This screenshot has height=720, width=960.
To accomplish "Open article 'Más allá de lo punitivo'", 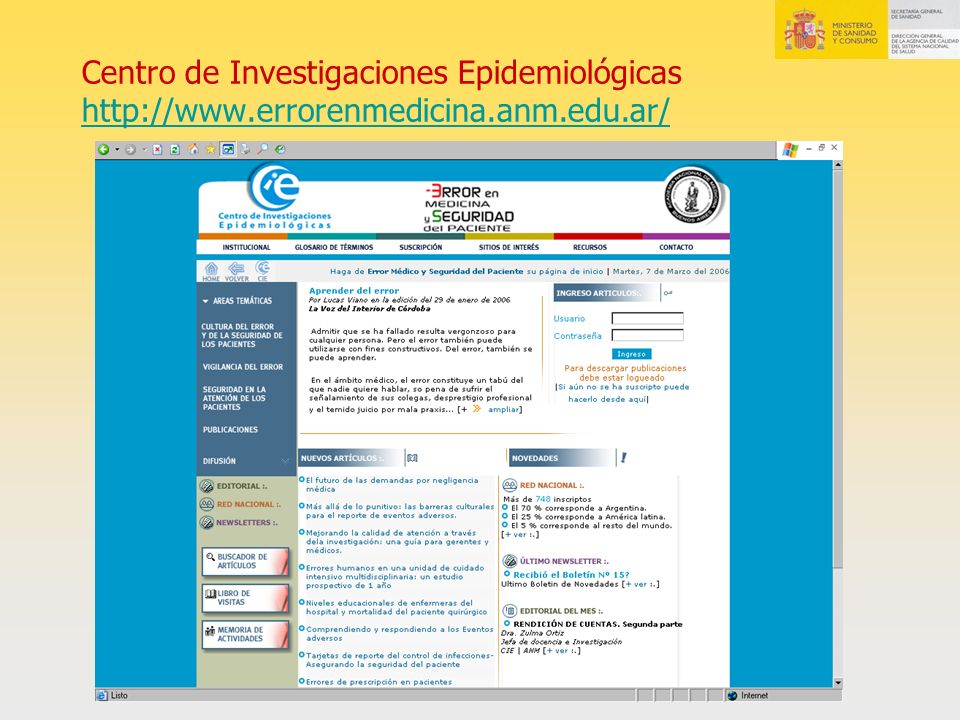I will pyautogui.click(x=400, y=511).
